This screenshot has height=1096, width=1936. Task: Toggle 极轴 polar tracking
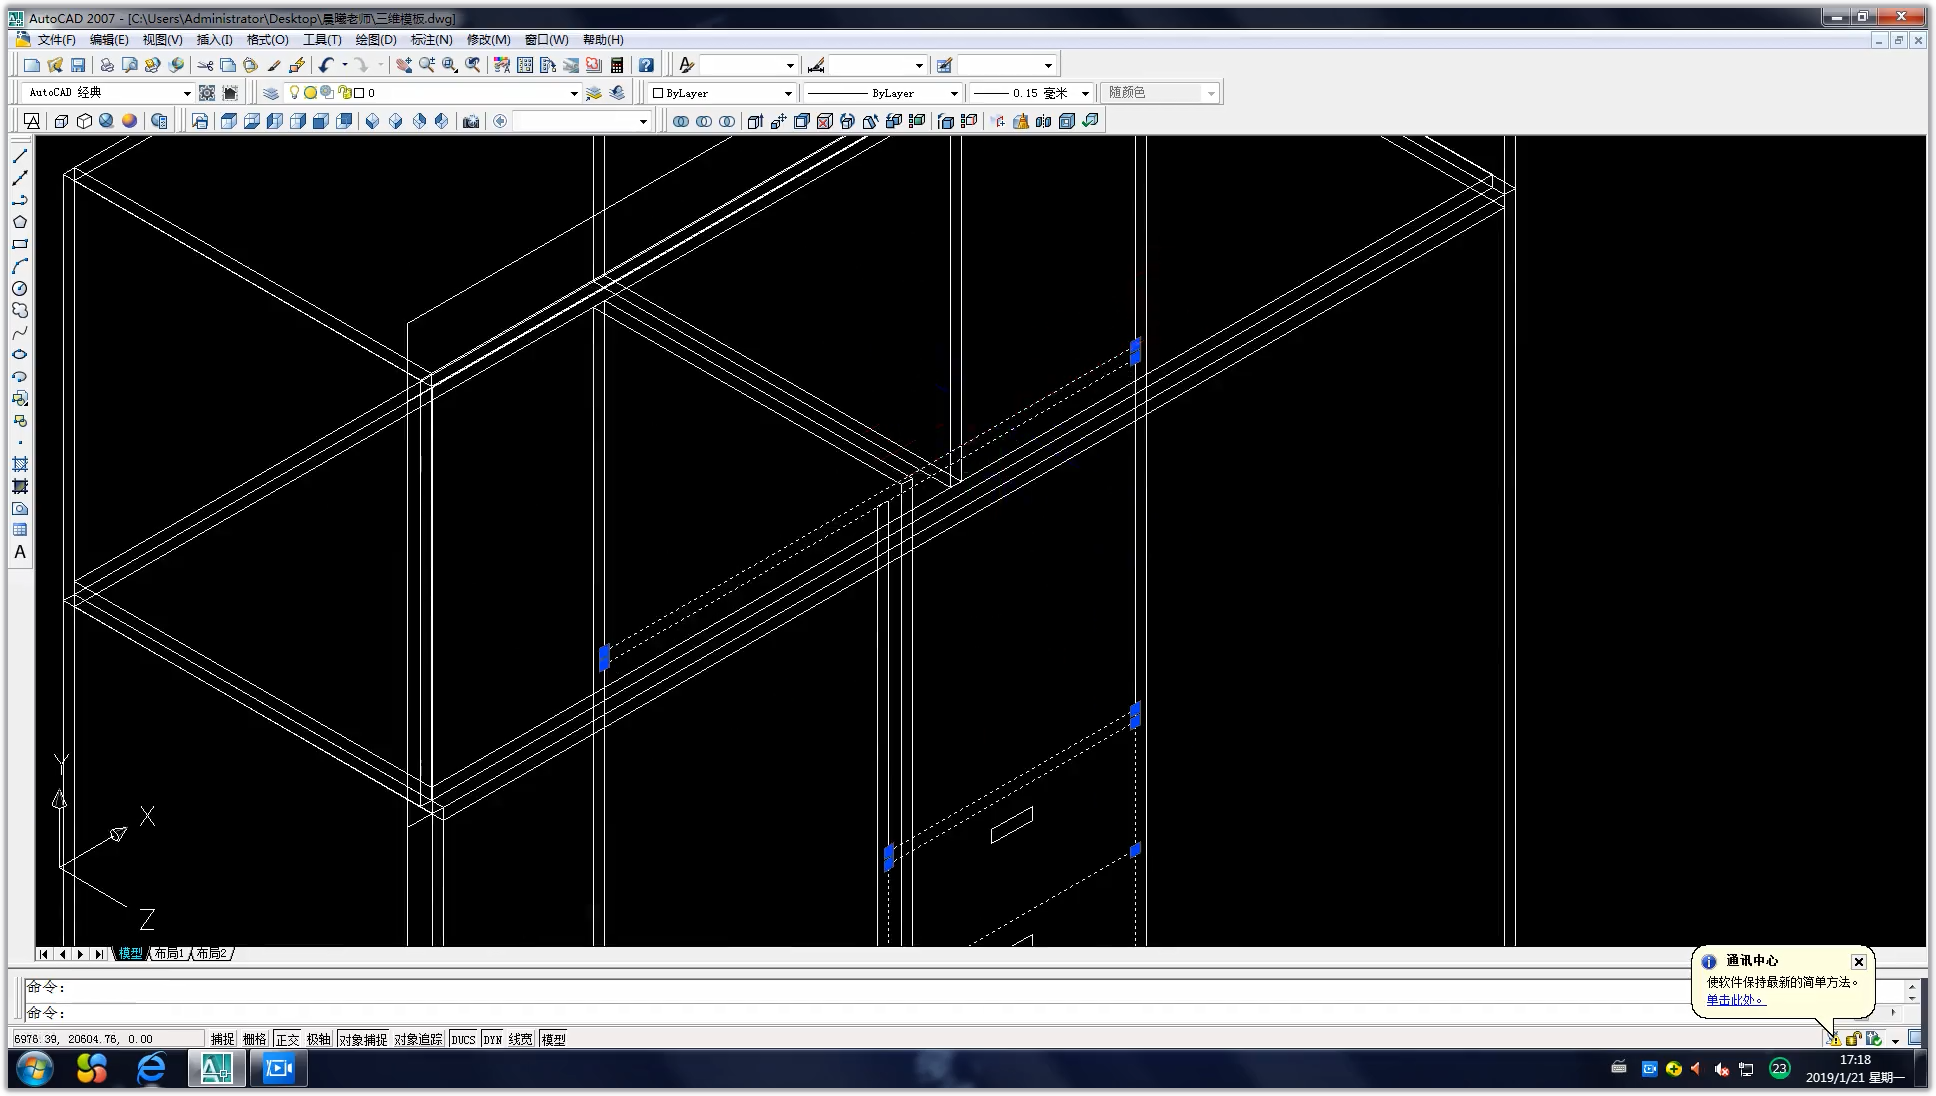coord(319,1039)
